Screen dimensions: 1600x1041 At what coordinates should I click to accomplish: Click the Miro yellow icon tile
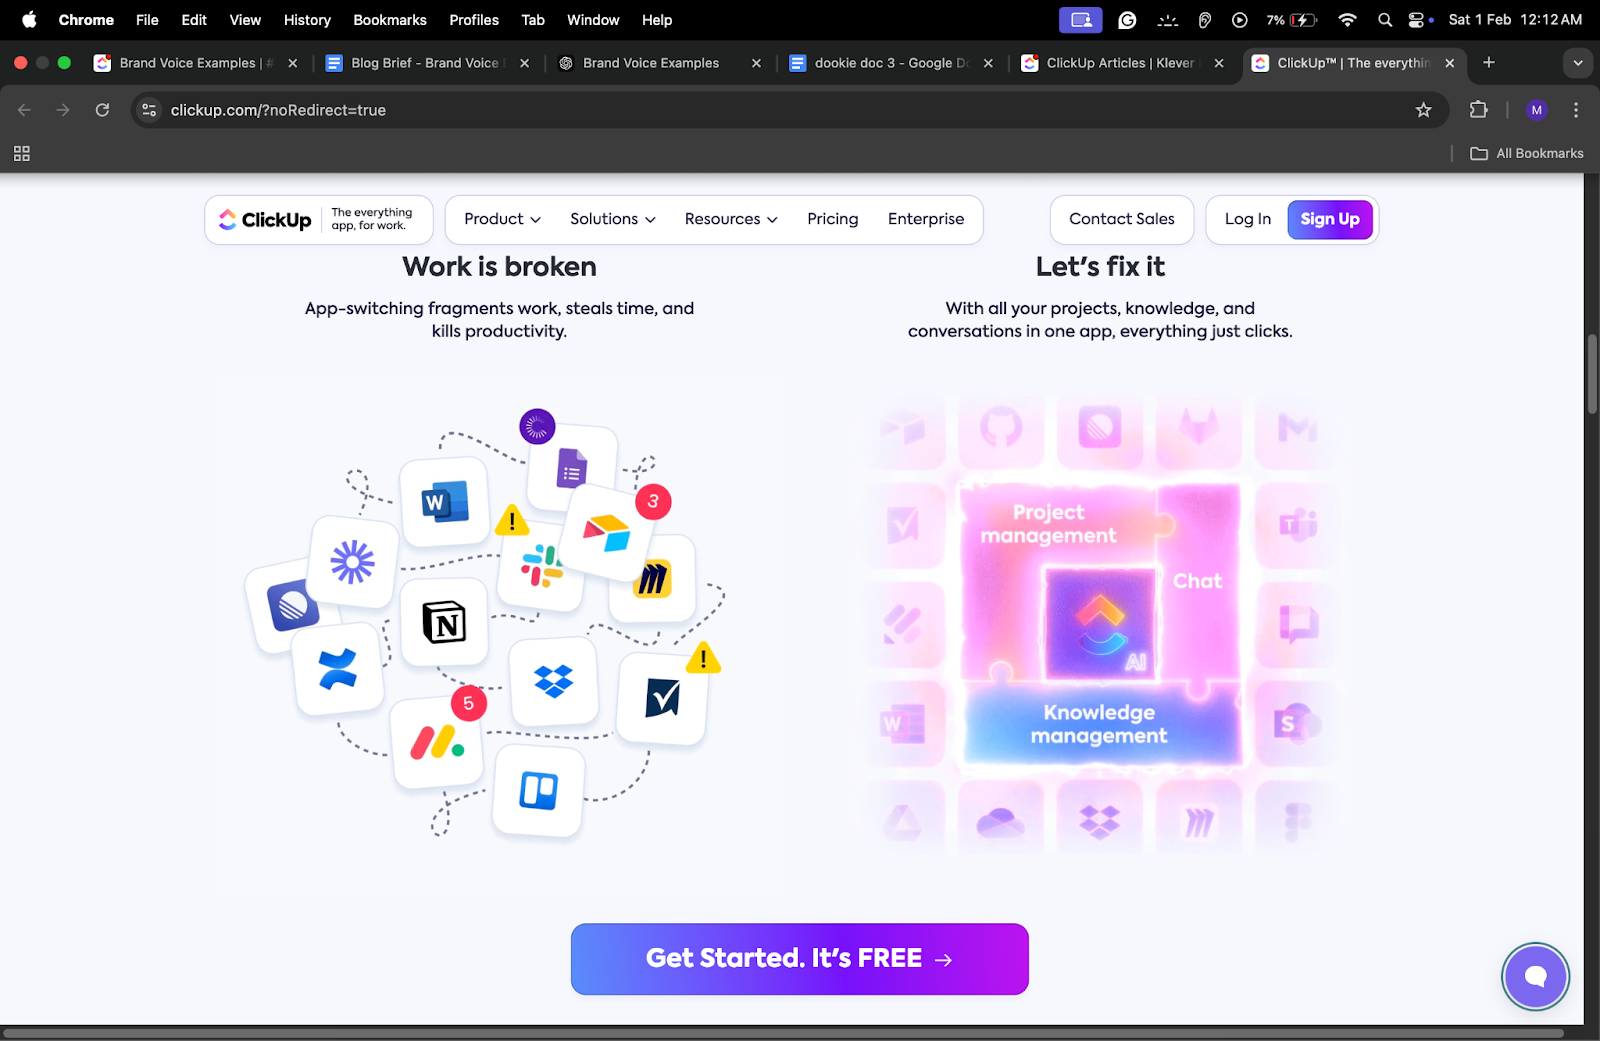(x=652, y=578)
